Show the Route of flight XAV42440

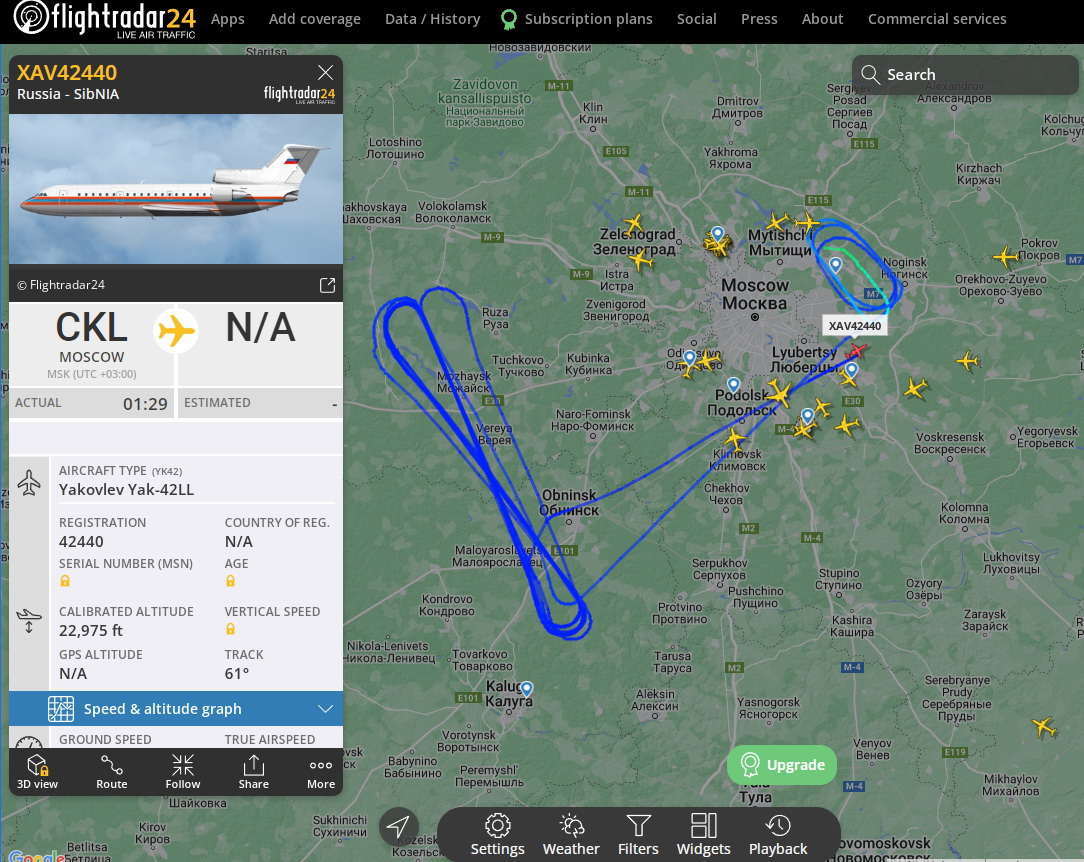point(111,771)
